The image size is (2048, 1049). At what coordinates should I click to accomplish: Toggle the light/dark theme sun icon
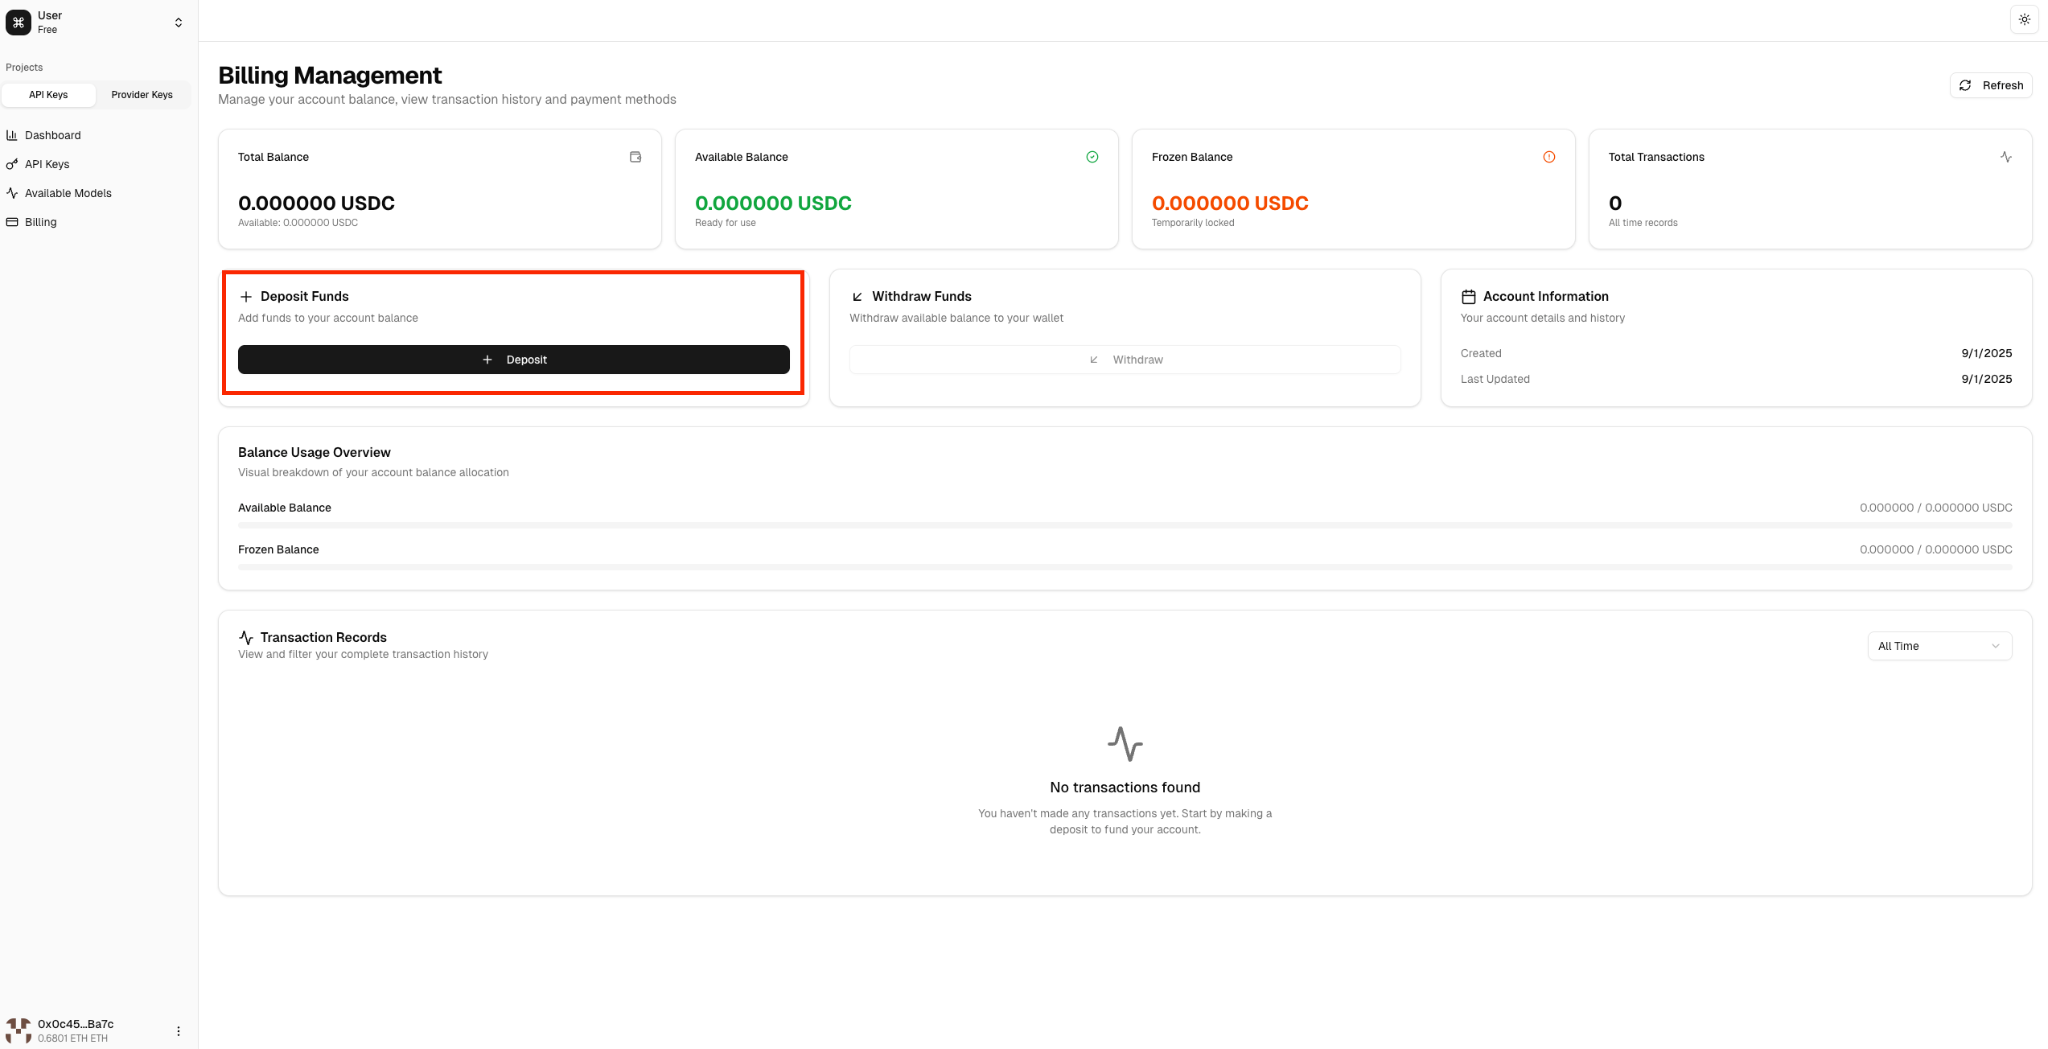(2024, 20)
